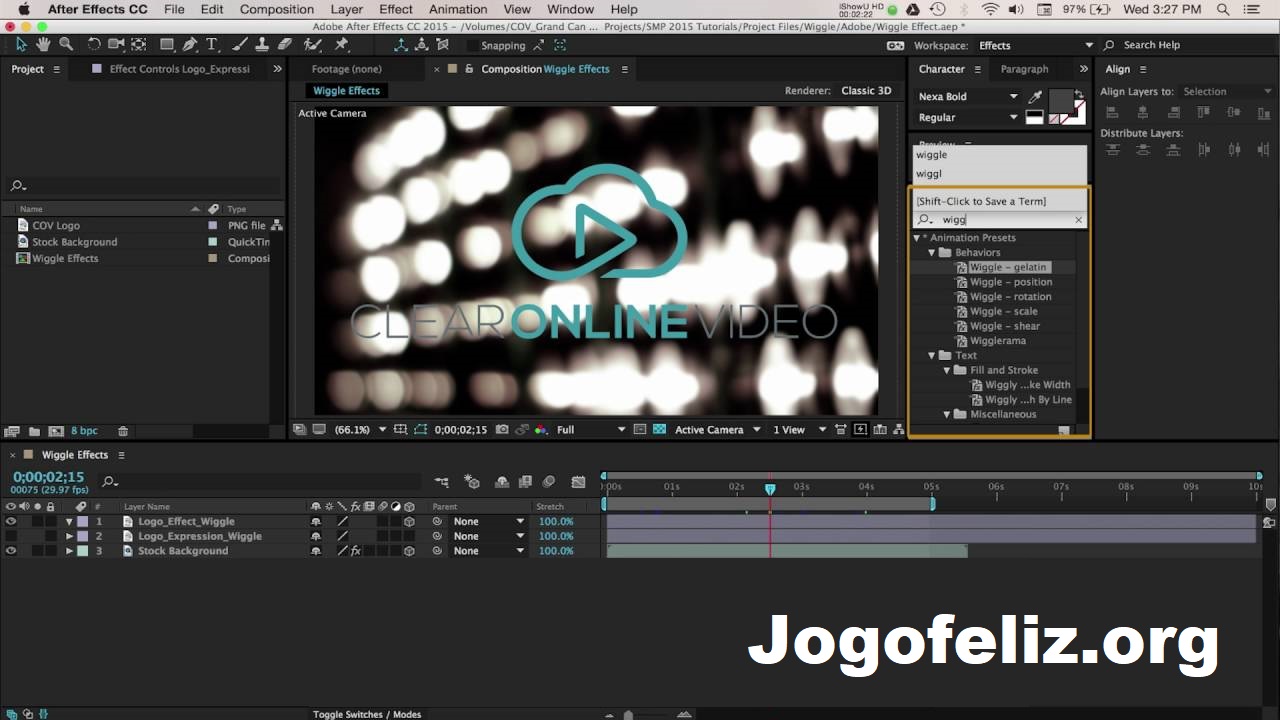Toggle 3D switch for Stock Background

click(x=409, y=551)
